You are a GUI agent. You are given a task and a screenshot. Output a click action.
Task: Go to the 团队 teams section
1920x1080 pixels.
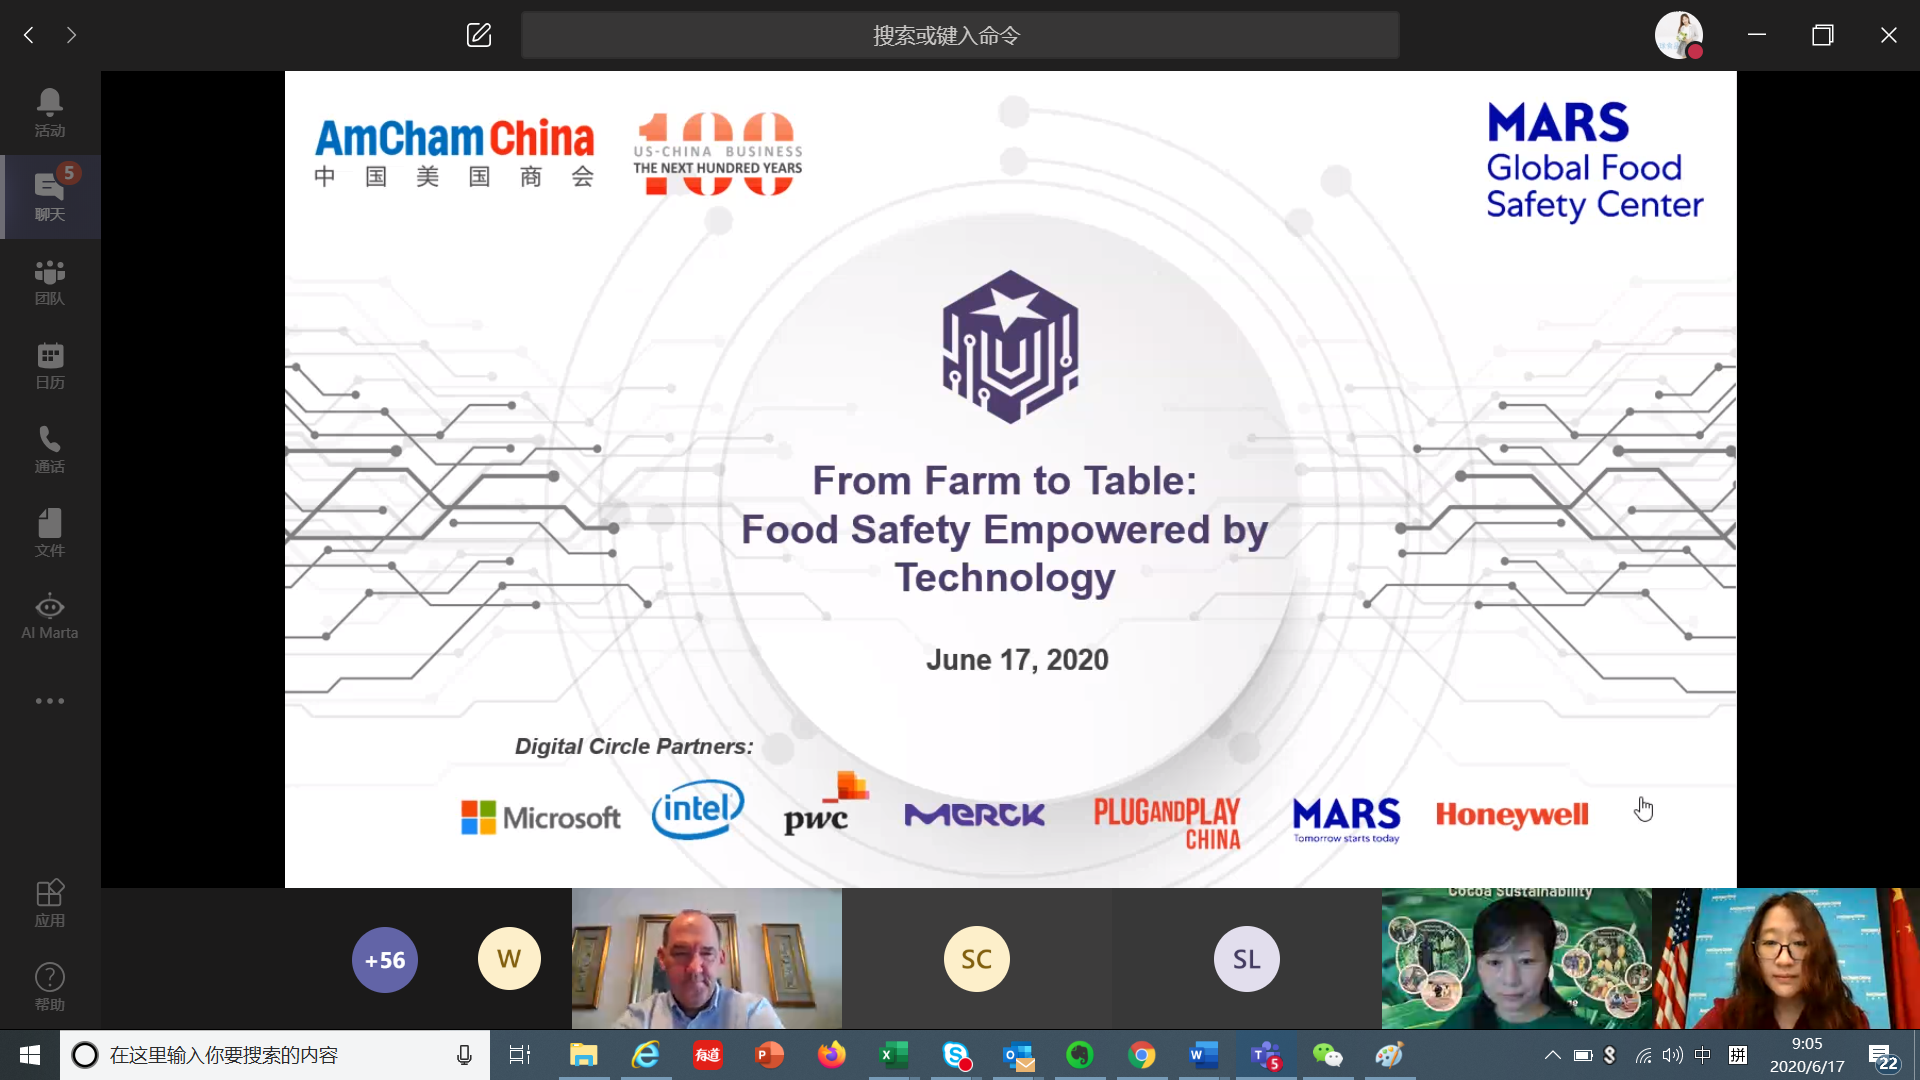pyautogui.click(x=50, y=281)
